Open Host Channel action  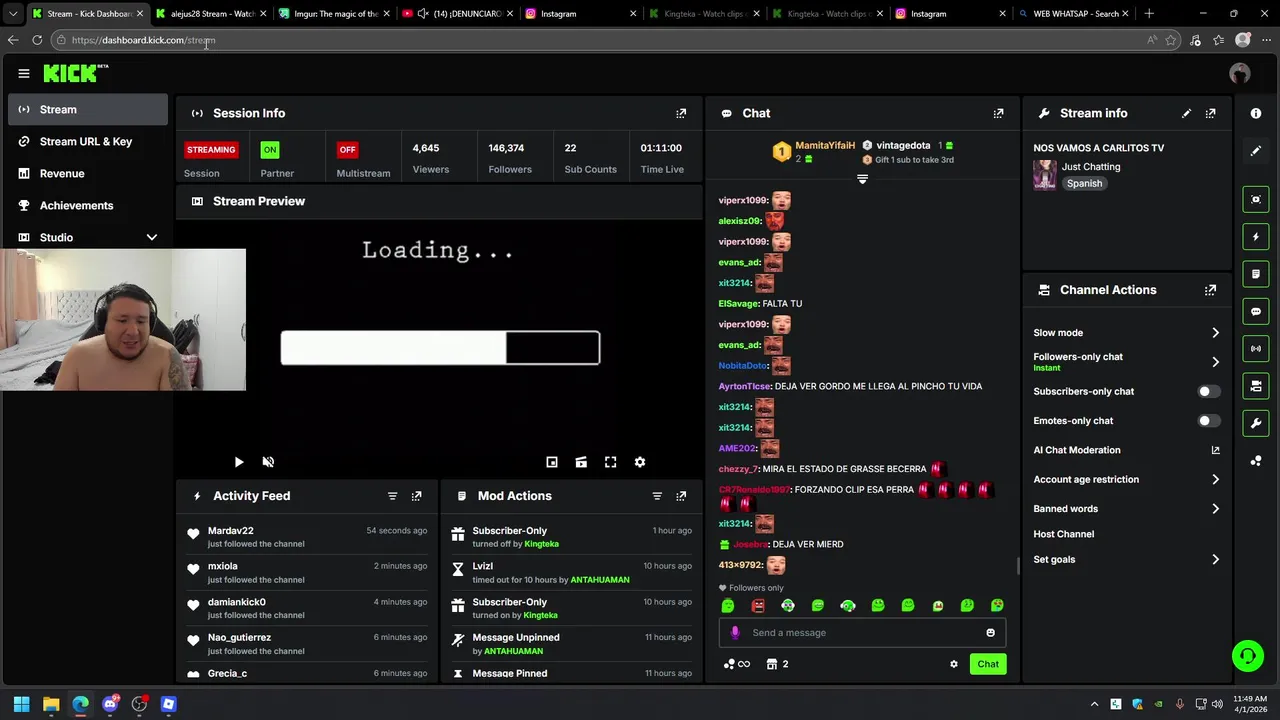pos(1063,534)
